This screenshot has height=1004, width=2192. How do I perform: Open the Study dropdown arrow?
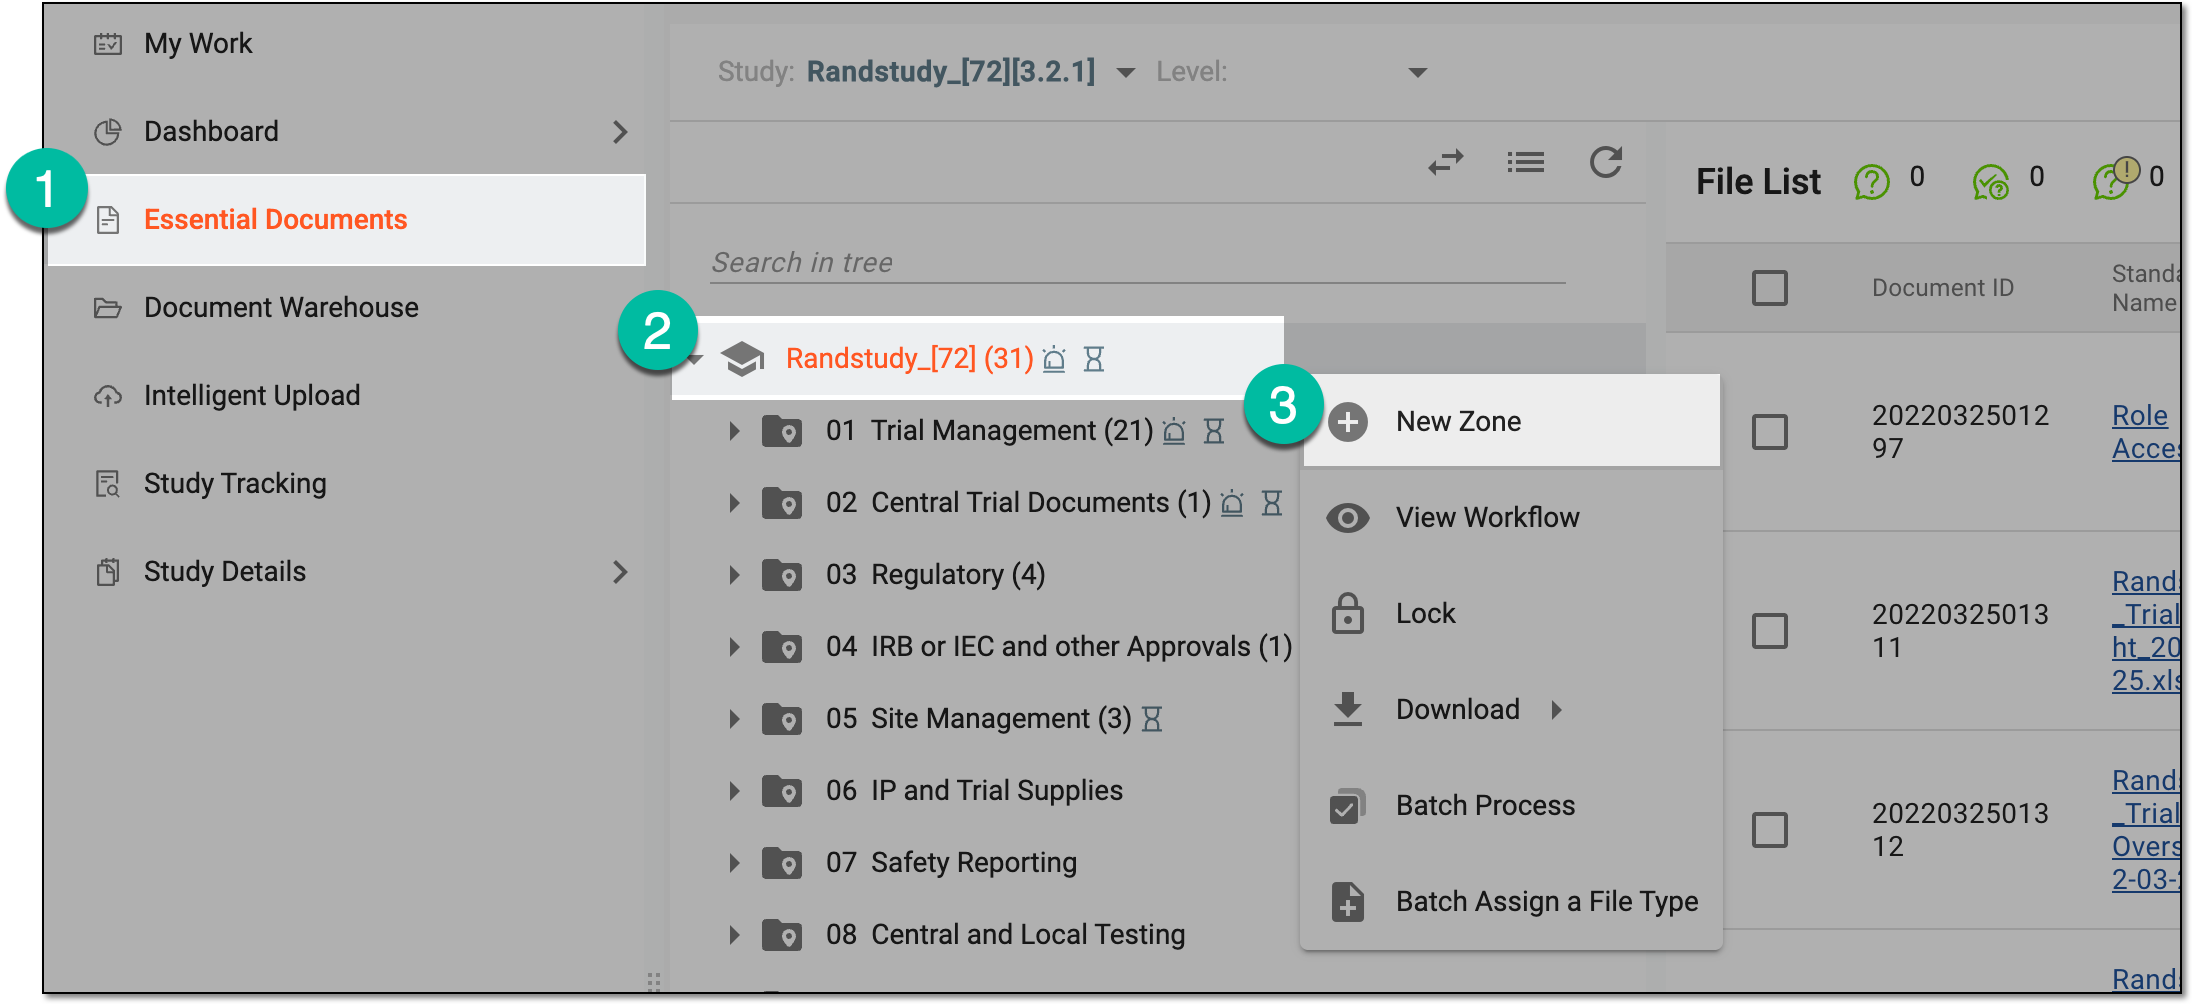click(1126, 72)
